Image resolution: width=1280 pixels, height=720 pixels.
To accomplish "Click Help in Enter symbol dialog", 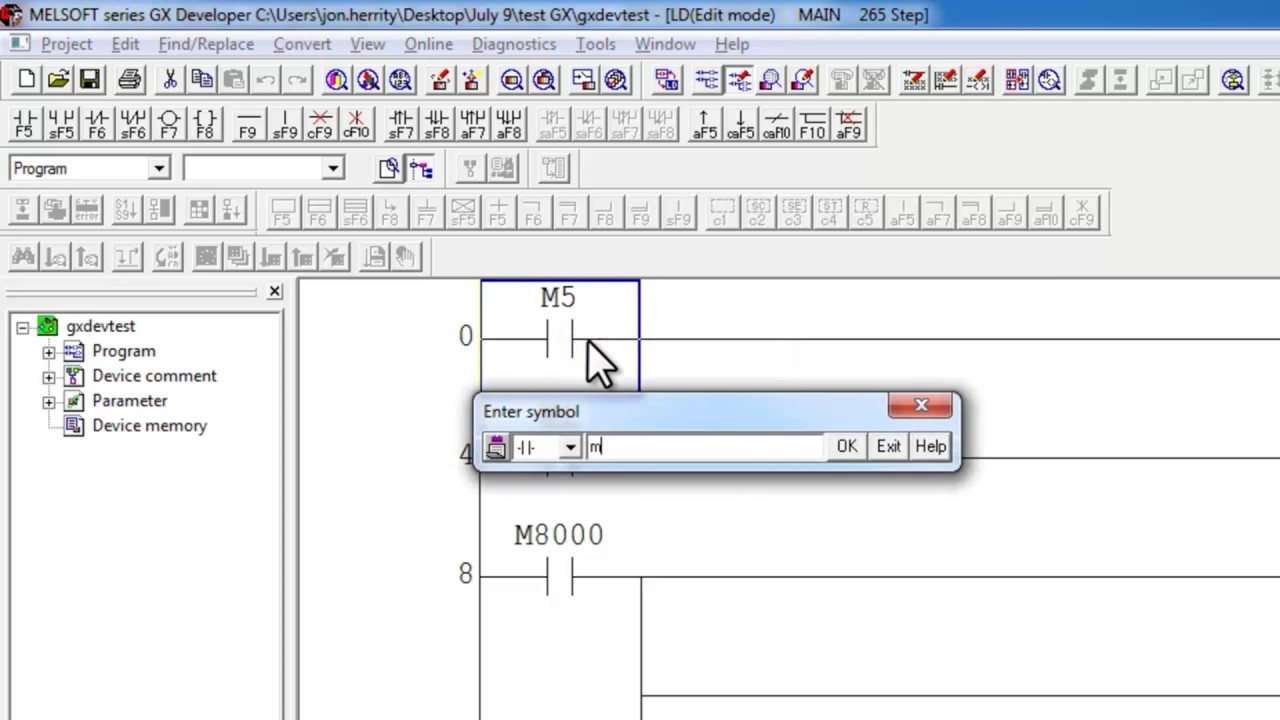I will [x=930, y=447].
